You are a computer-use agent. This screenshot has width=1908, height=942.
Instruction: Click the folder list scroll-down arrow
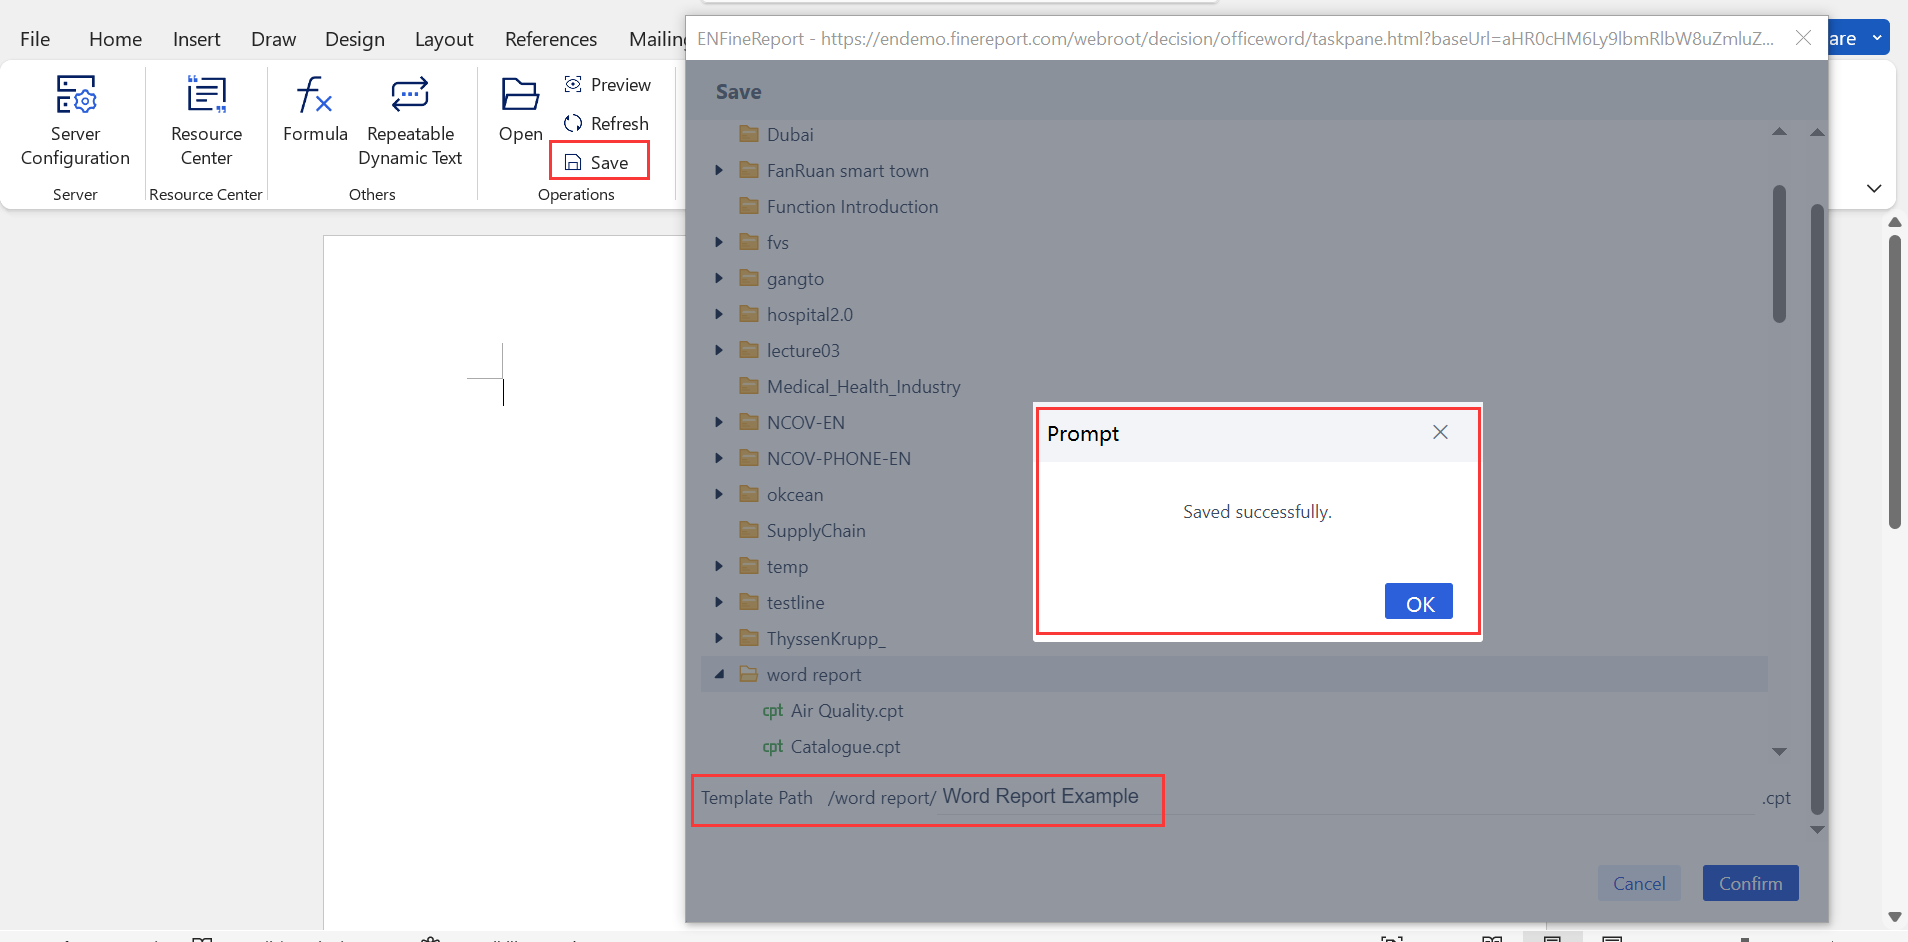click(1778, 751)
